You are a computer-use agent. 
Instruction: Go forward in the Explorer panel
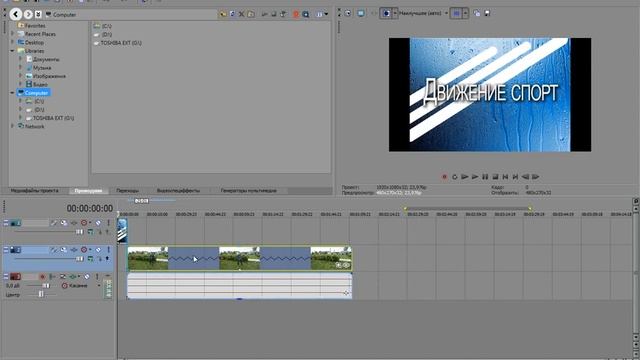tap(28, 14)
